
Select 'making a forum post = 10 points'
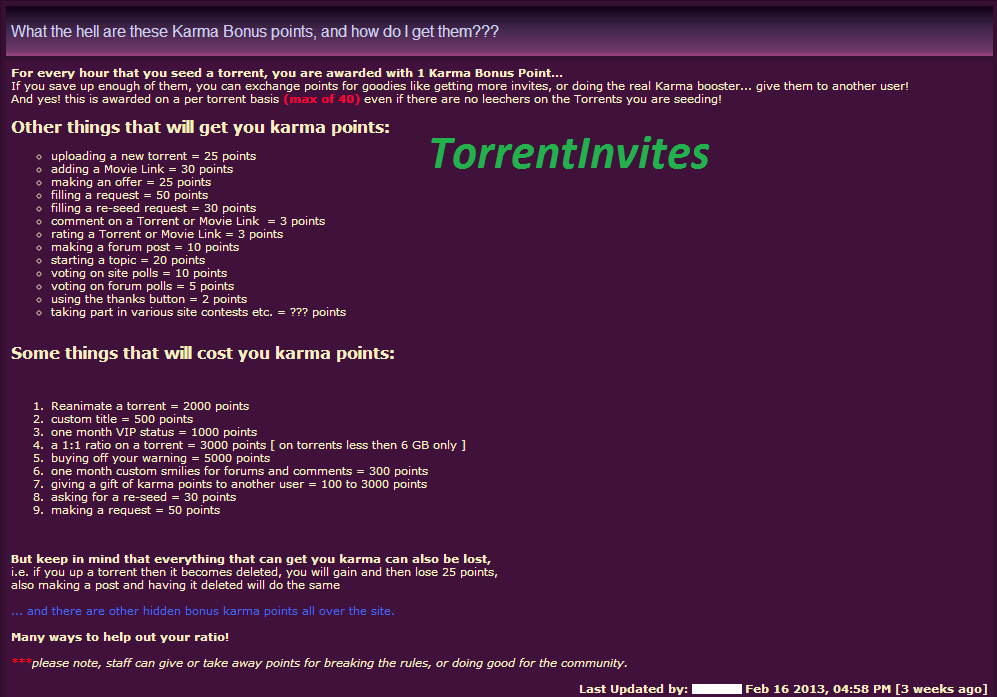coord(145,247)
